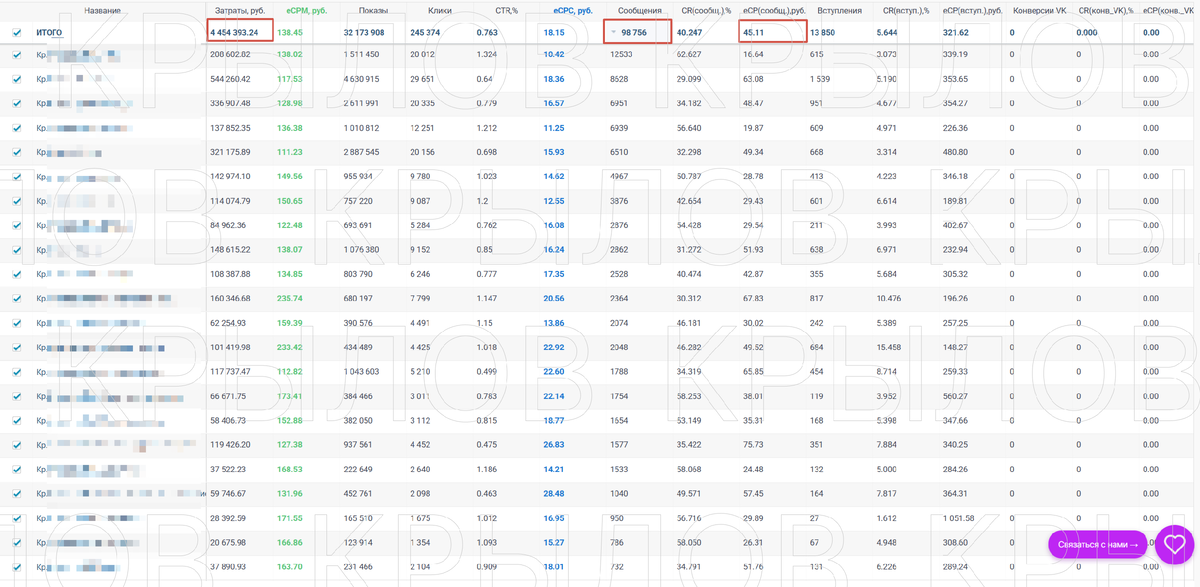
Task: Click total CR value 40.247
Action: [689, 32]
